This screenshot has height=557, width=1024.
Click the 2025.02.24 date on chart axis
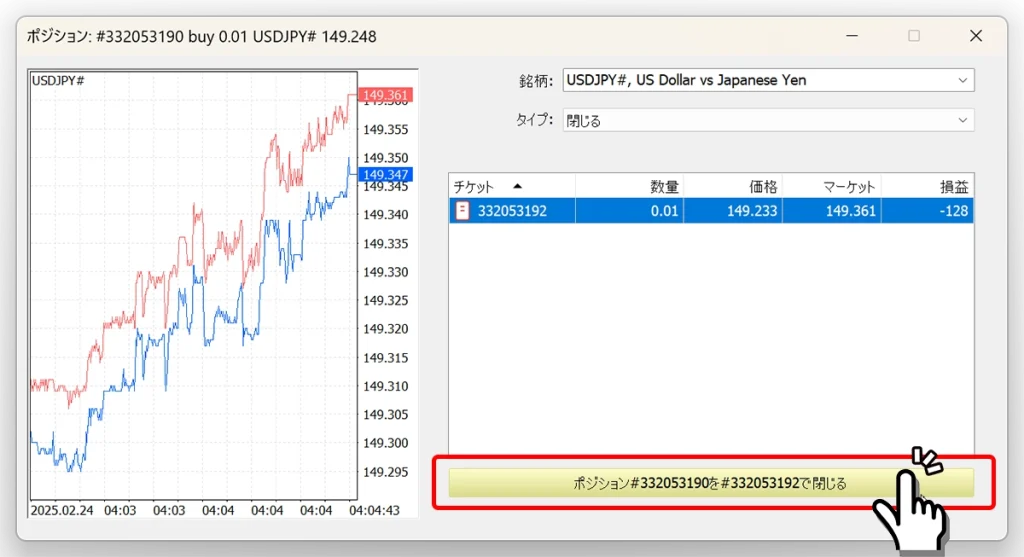tap(62, 510)
